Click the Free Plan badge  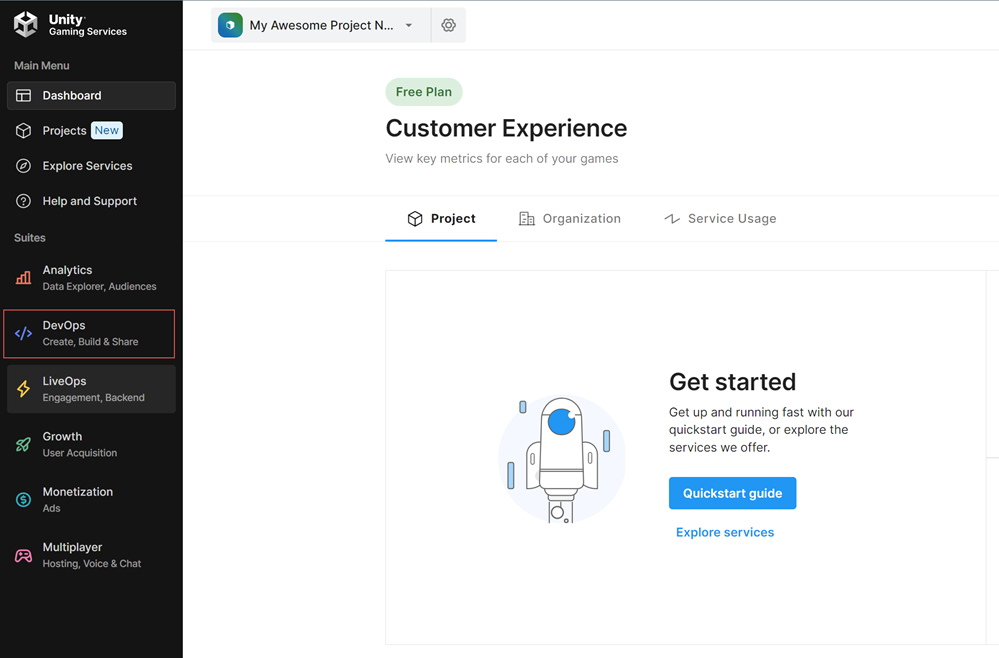pos(423,92)
